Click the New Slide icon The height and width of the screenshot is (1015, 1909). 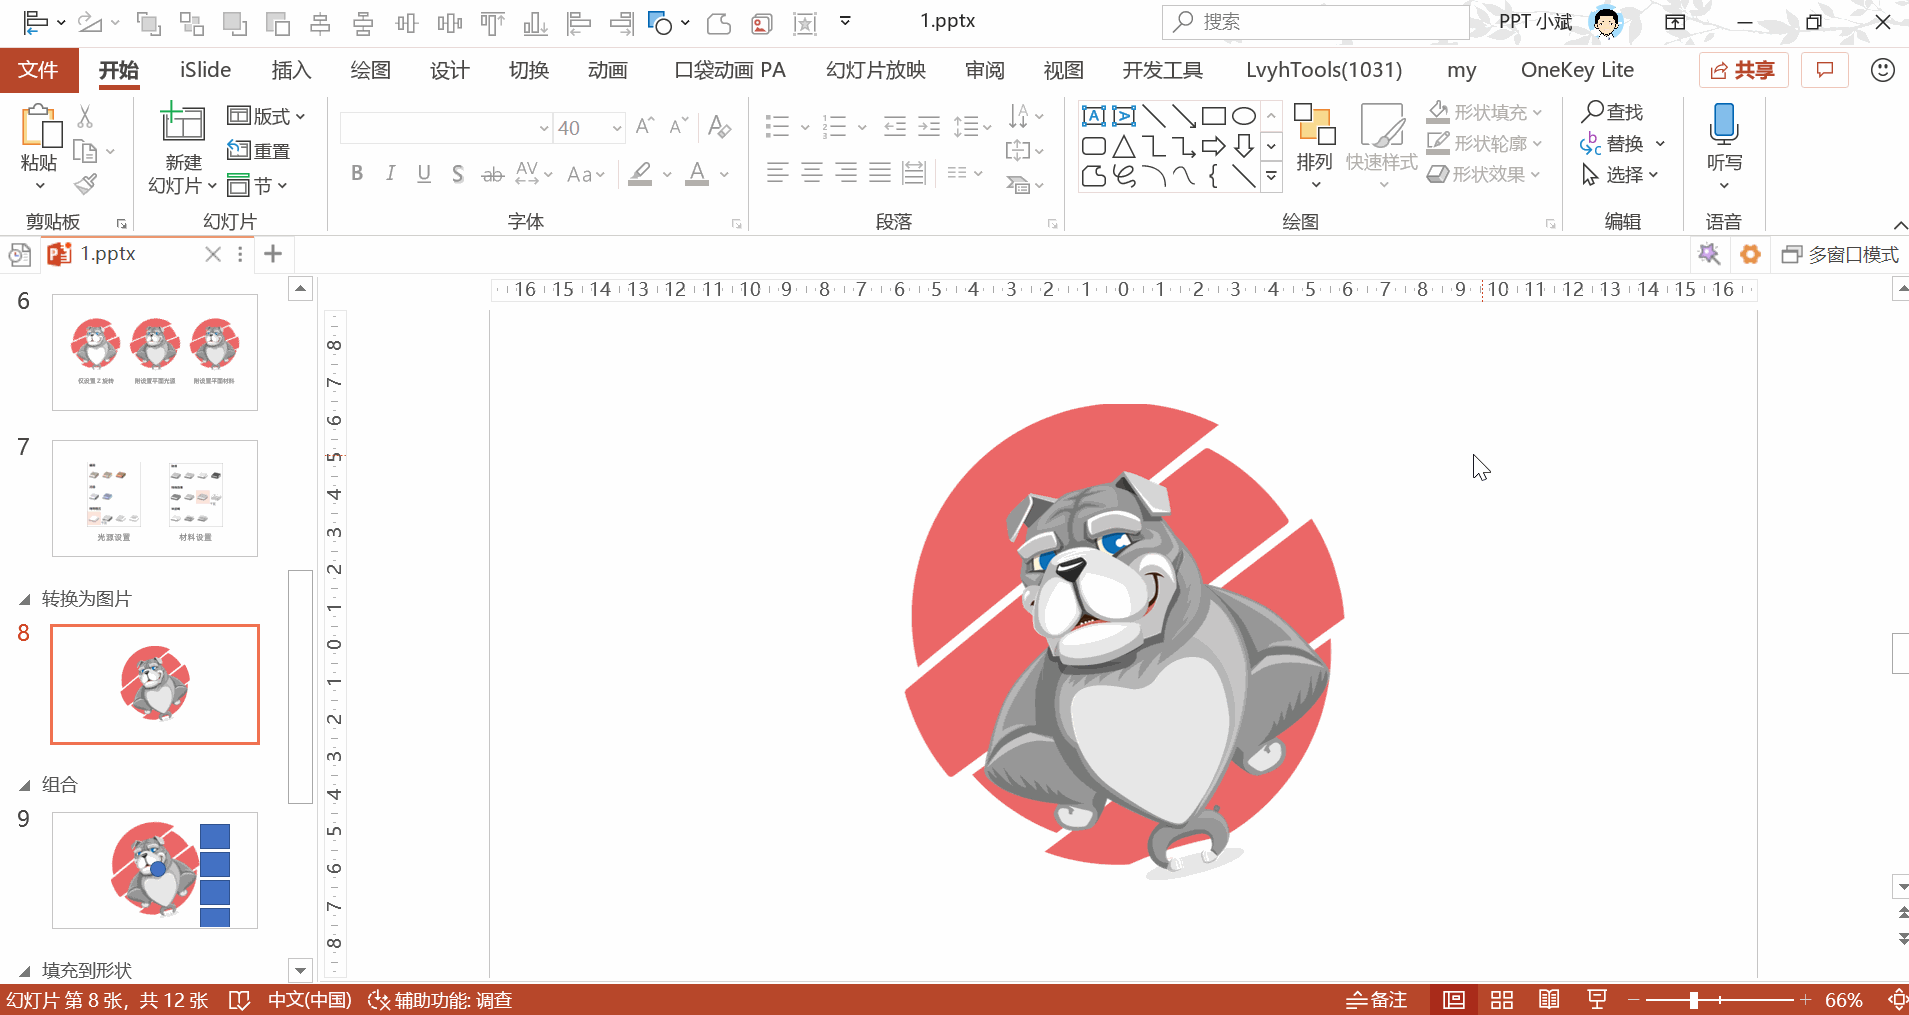click(183, 123)
